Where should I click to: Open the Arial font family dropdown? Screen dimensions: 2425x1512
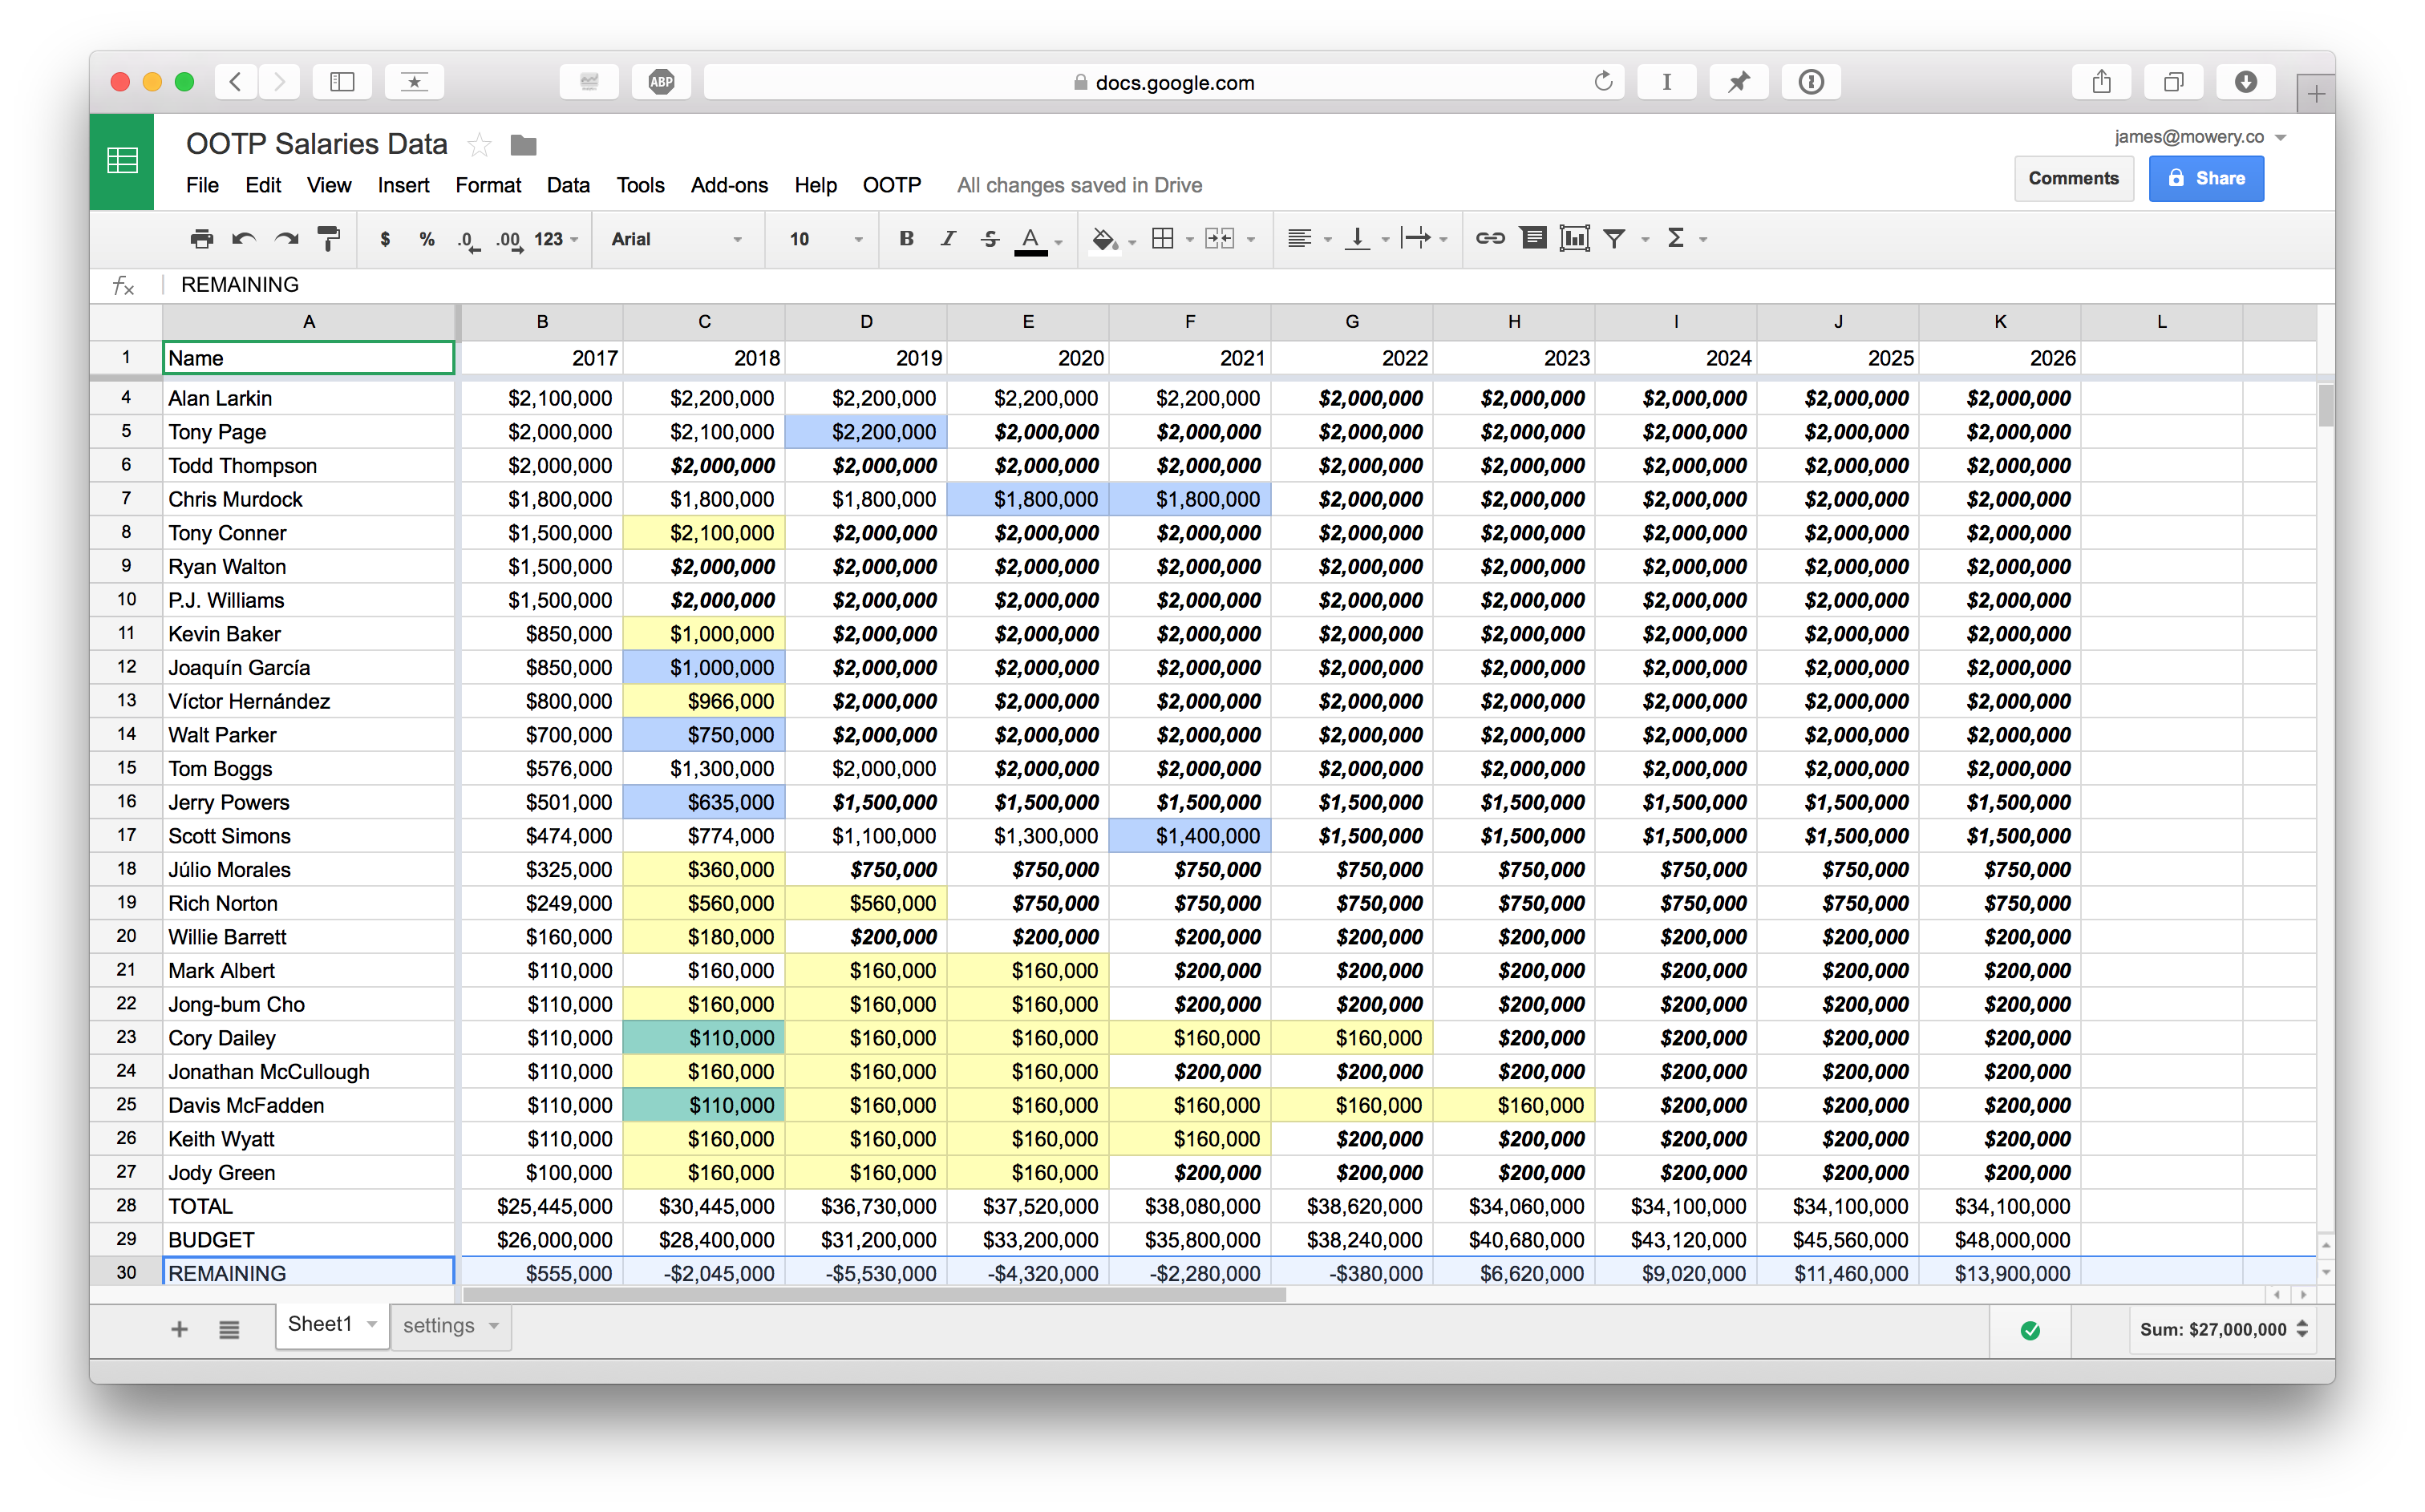pos(676,239)
